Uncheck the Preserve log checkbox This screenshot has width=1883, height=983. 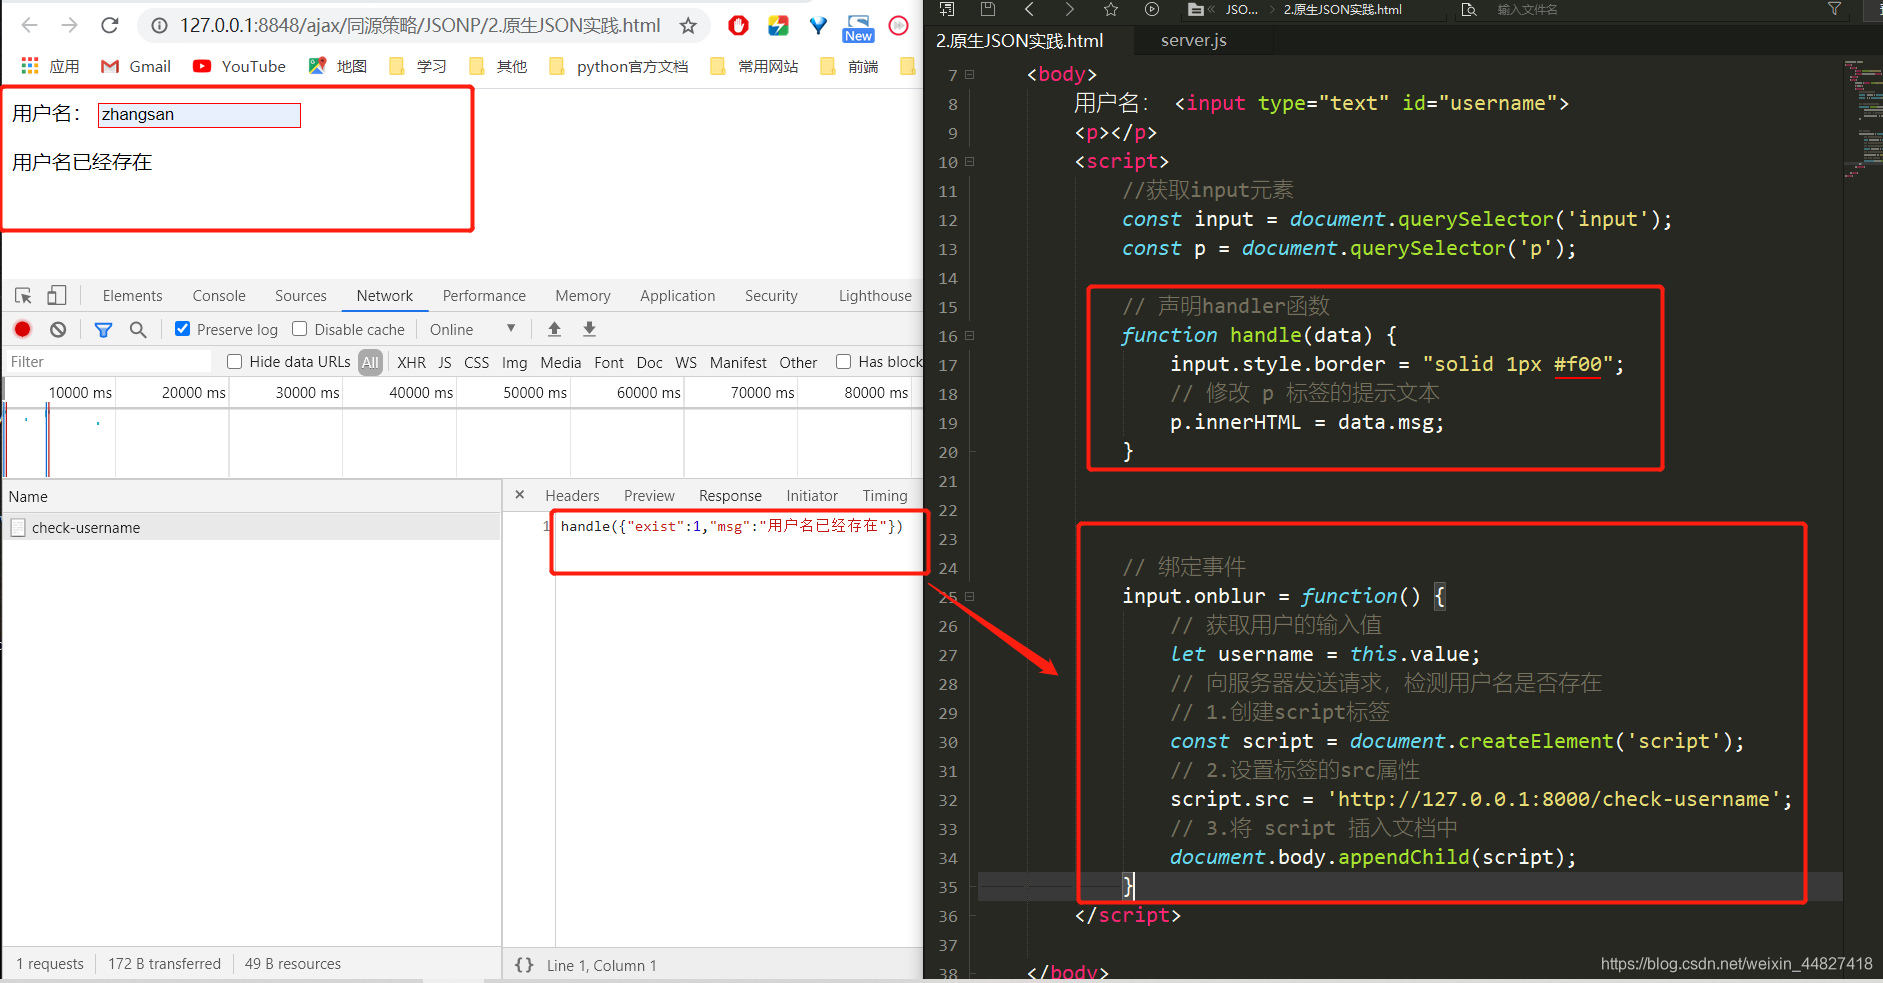click(x=182, y=329)
